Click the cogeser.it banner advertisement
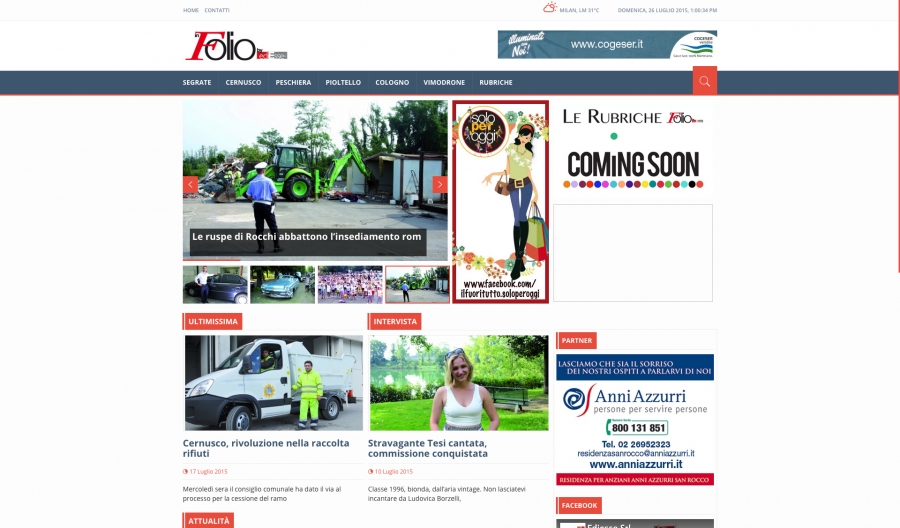 607,45
